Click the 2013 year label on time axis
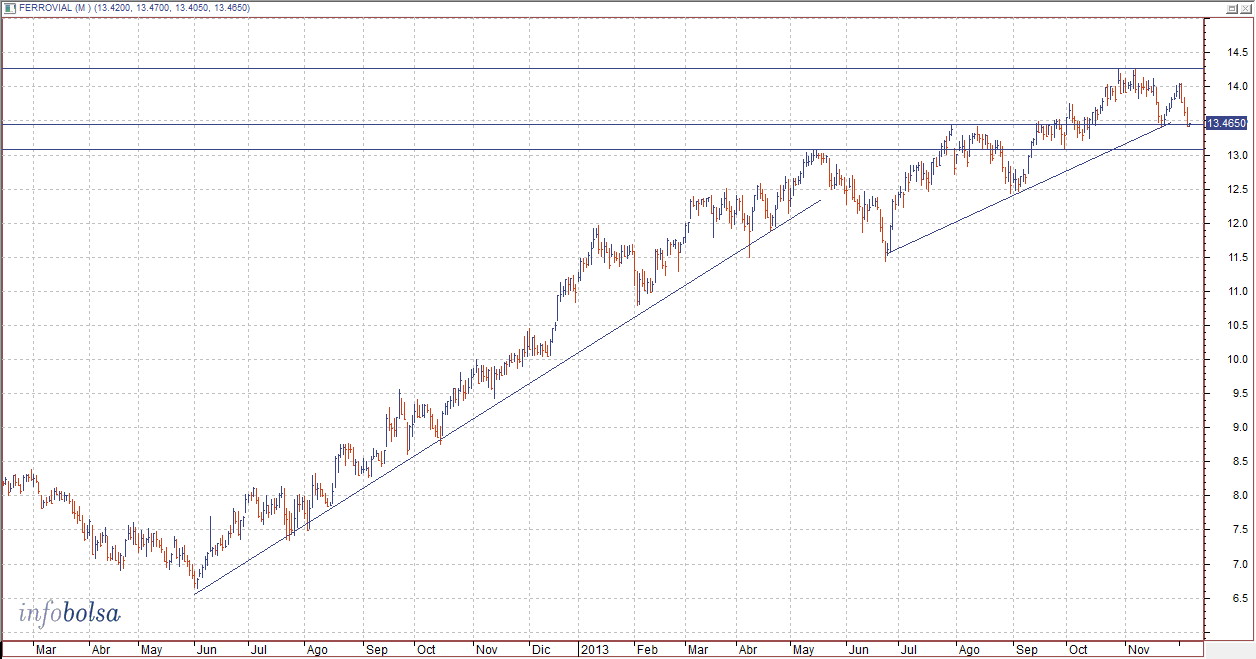 [x=593, y=650]
